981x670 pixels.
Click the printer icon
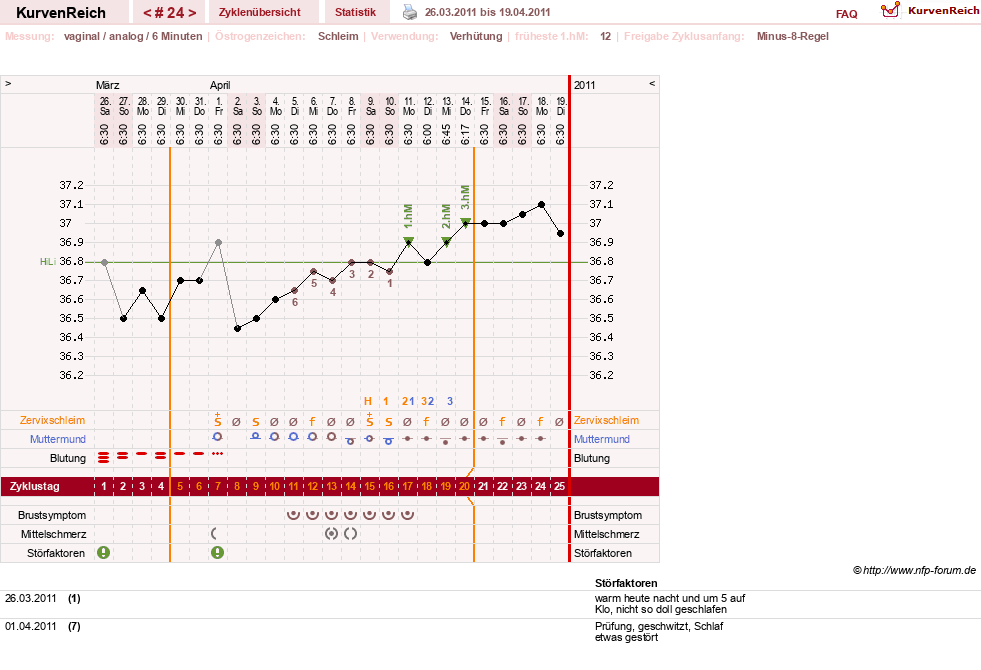[409, 12]
